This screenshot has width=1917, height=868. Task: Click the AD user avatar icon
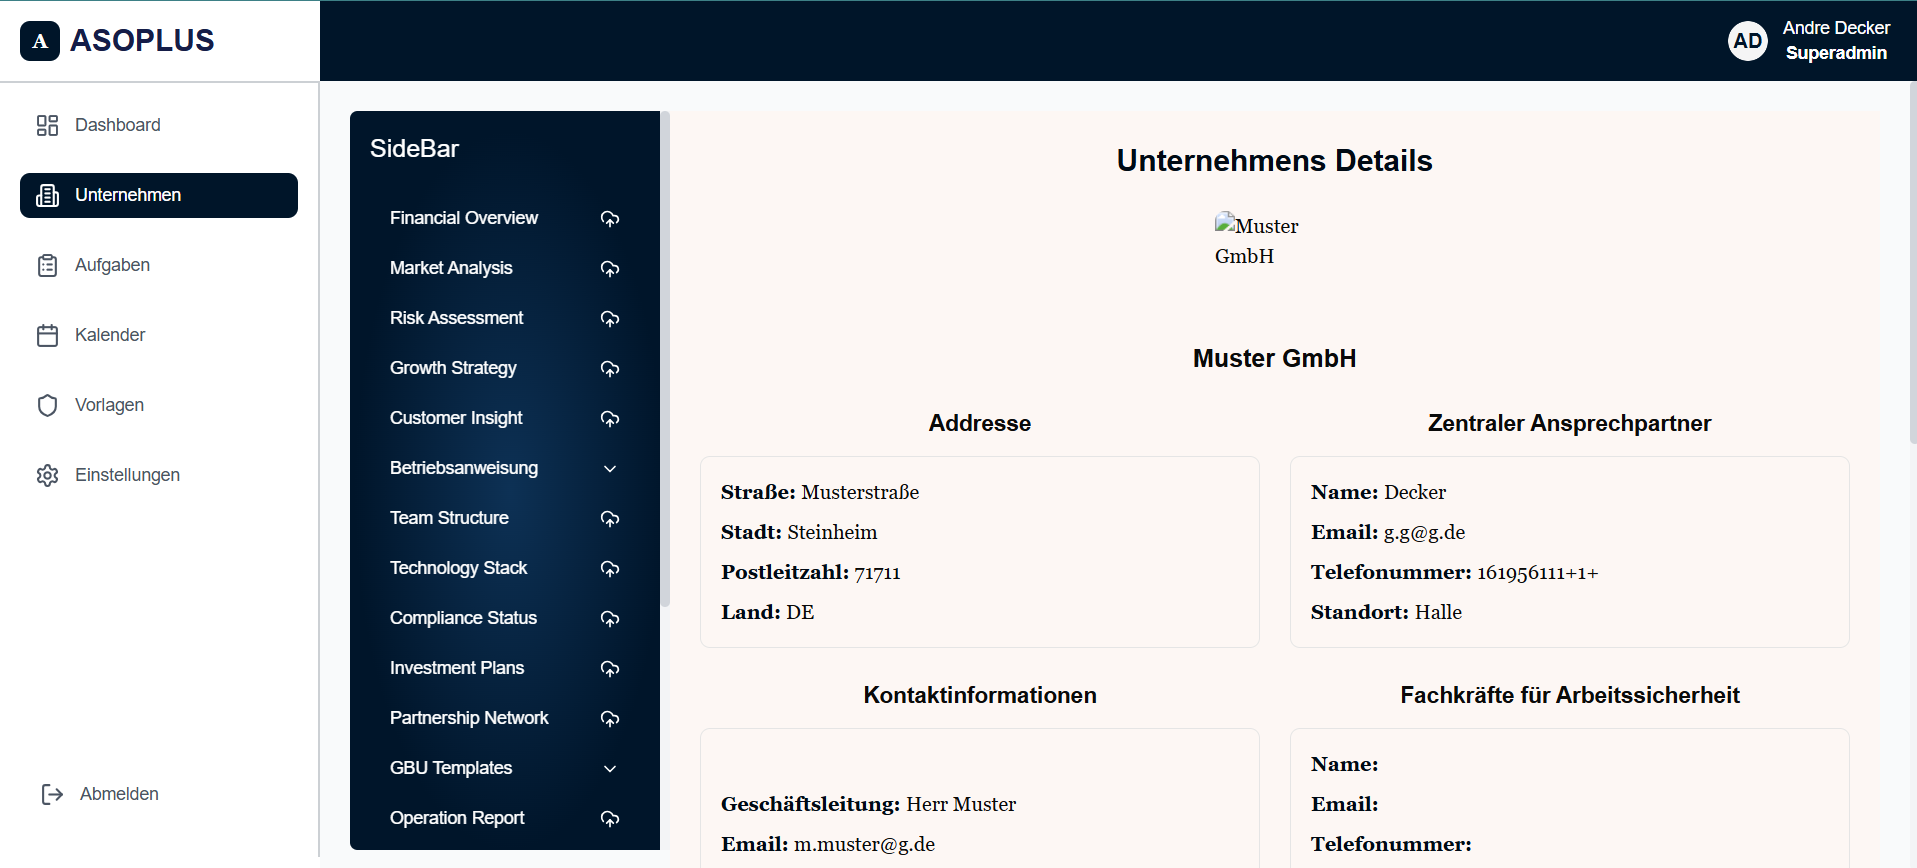[x=1748, y=41]
